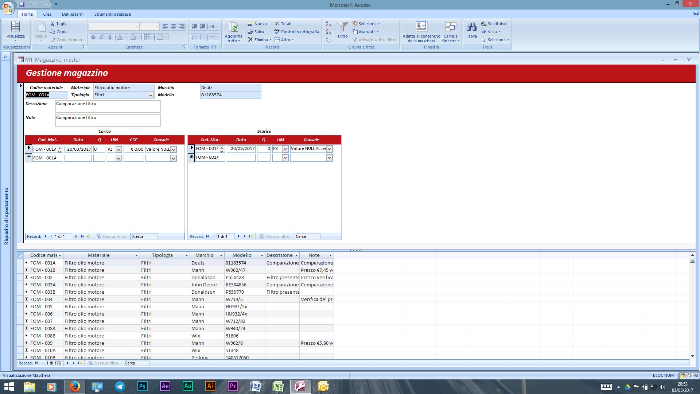700x394 pixels.
Task: Open Causale dropdown in first Carico row
Action: click(173, 149)
